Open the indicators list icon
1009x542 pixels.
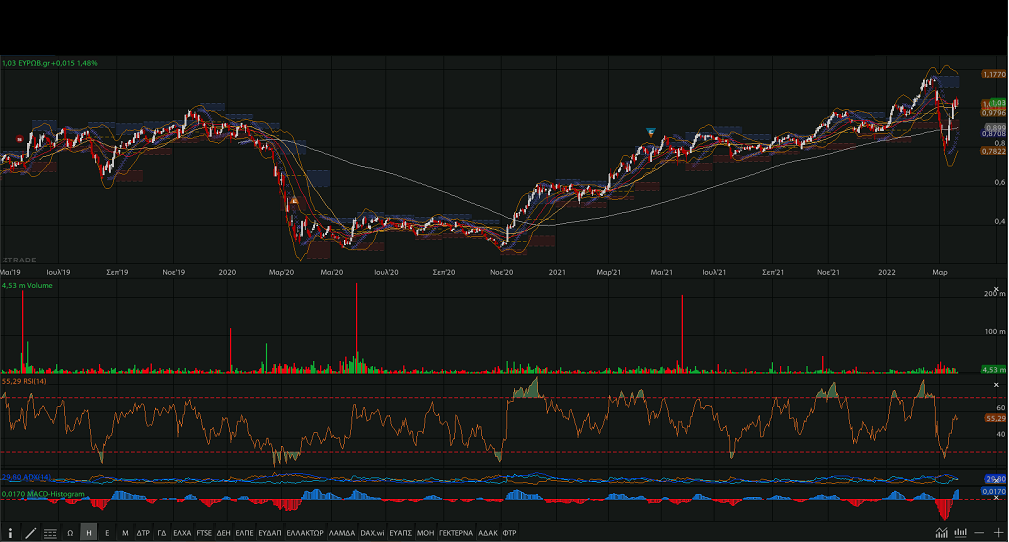click(50, 533)
